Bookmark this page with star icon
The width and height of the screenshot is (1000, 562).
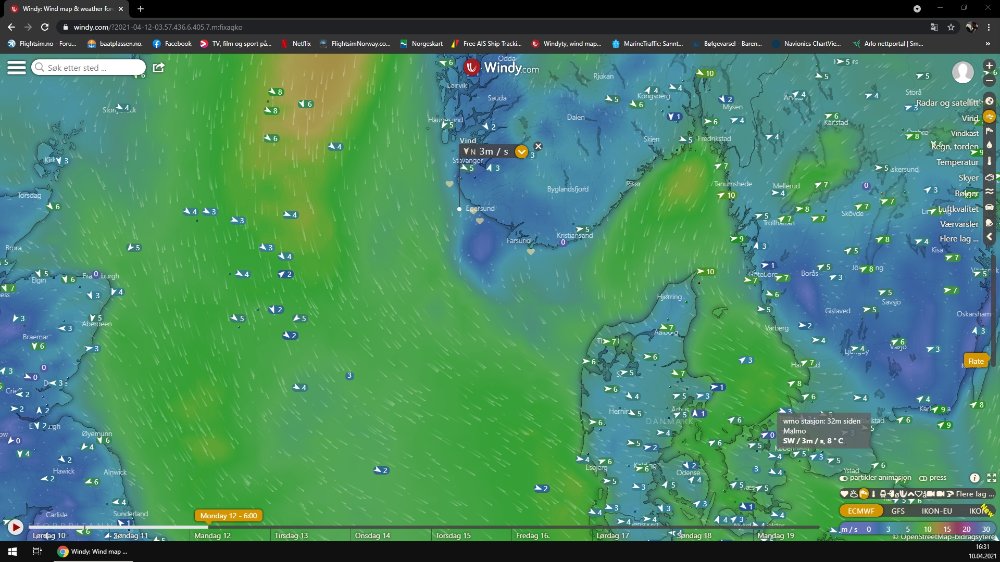point(951,27)
